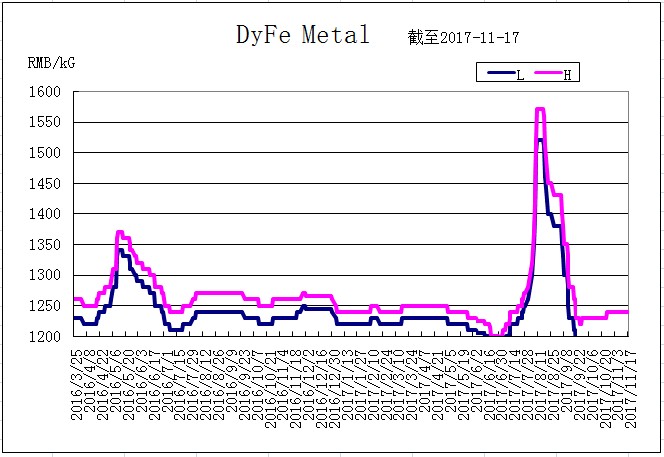Click the H legend label
The height and width of the screenshot is (457, 664).
click(567, 75)
